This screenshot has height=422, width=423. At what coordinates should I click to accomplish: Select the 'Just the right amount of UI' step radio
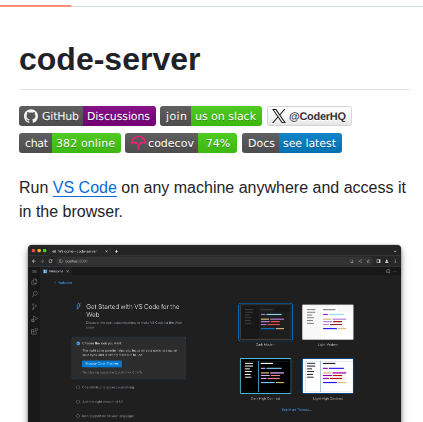point(78,402)
